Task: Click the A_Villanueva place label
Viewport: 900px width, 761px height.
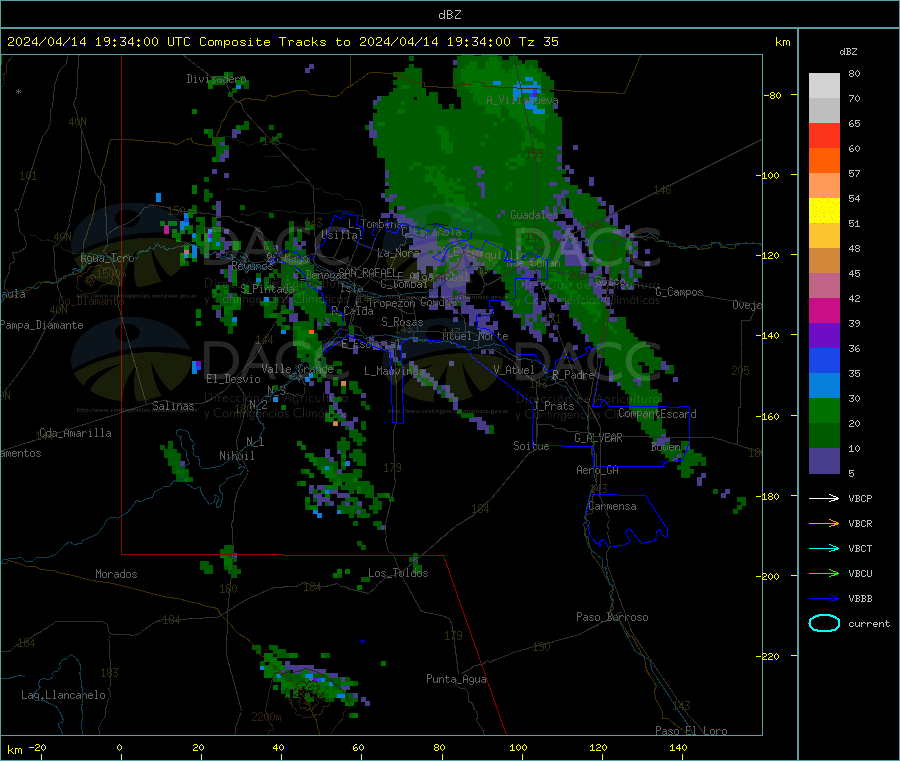Action: tap(522, 100)
